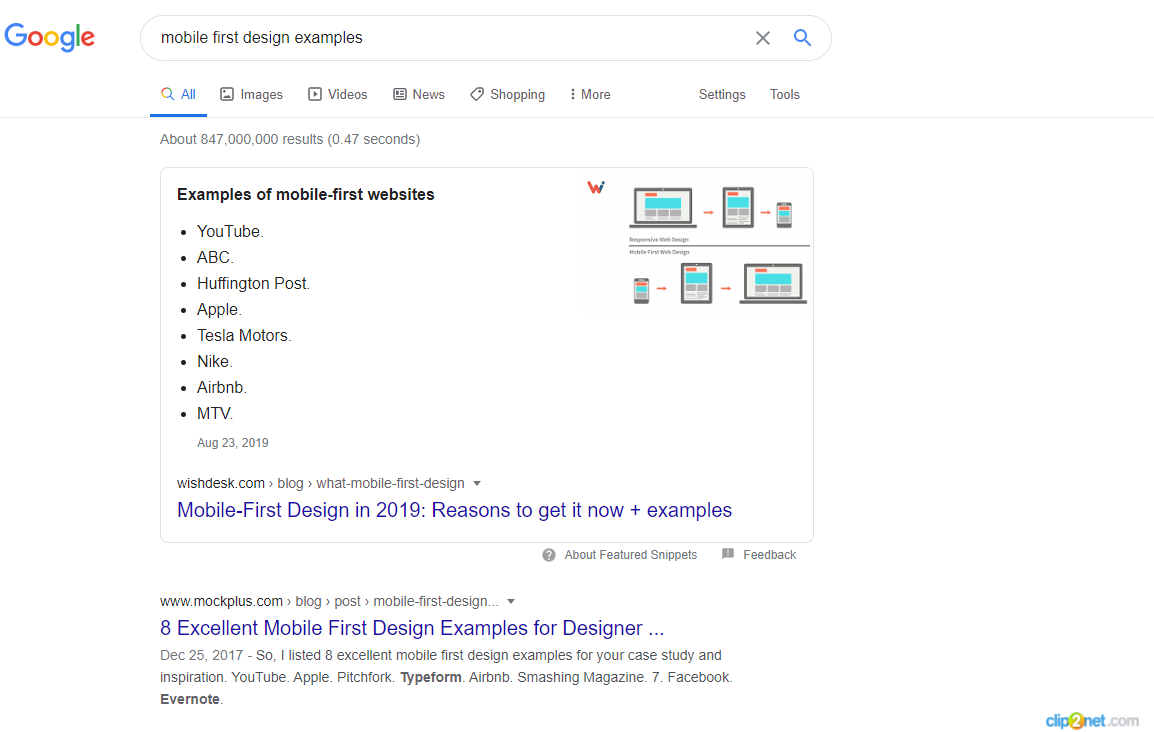Screen dimensions: 1154x732
Task: Click the question mark help icon
Action: click(549, 555)
